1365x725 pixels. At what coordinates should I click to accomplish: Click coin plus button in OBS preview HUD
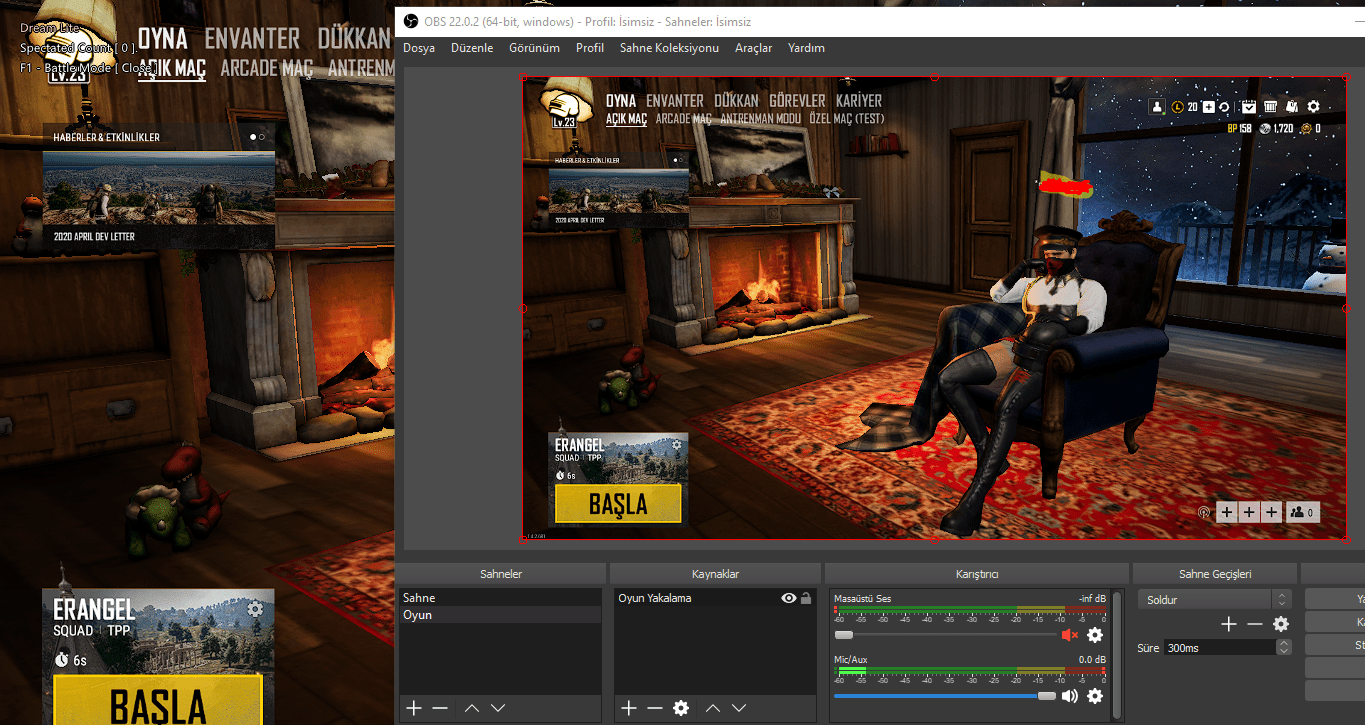tap(1208, 106)
